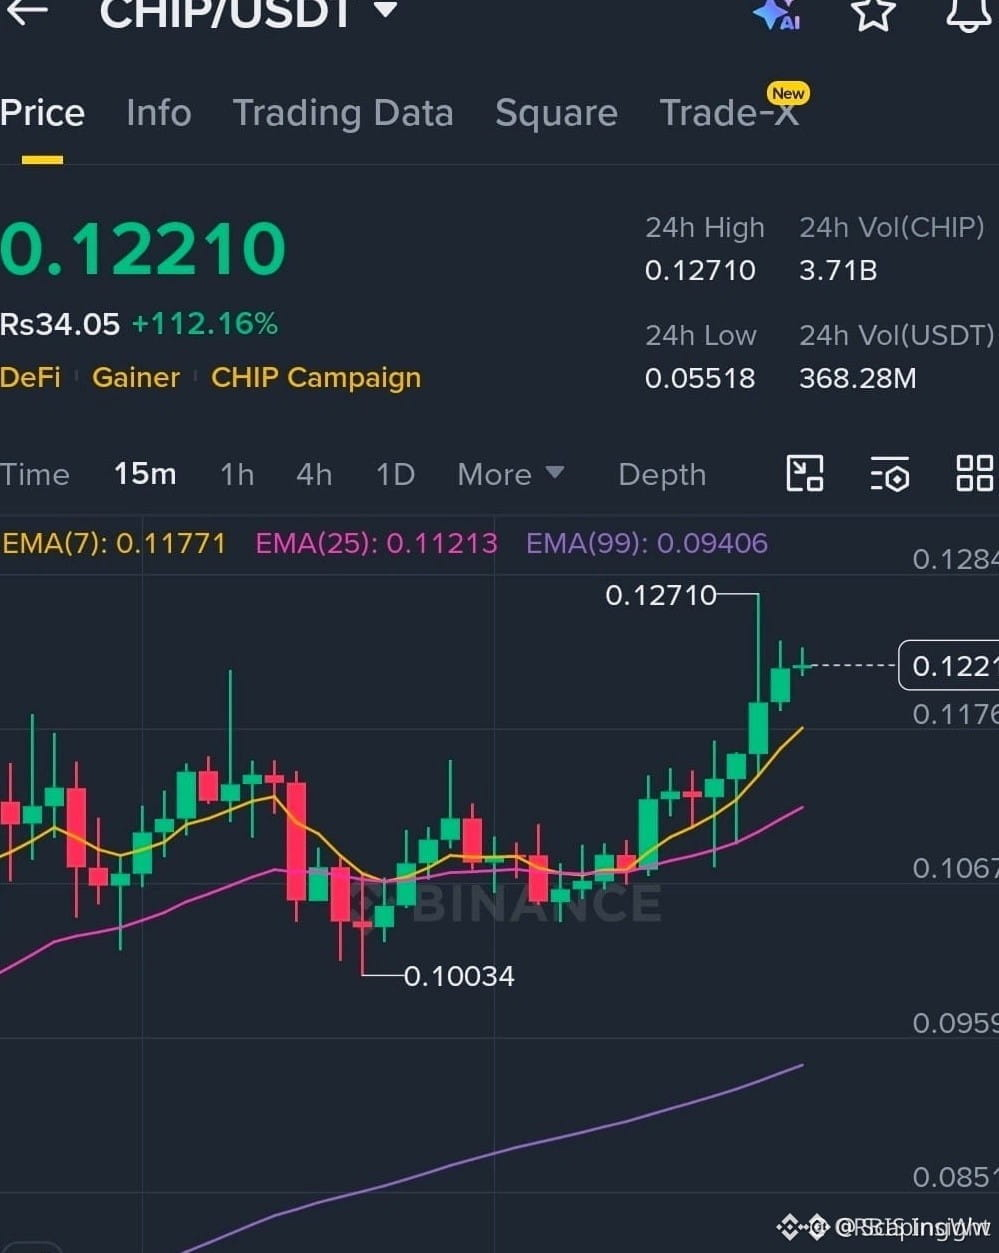Image resolution: width=999 pixels, height=1253 pixels.
Task: Click the 24h Low value 0.05518
Action: point(700,378)
